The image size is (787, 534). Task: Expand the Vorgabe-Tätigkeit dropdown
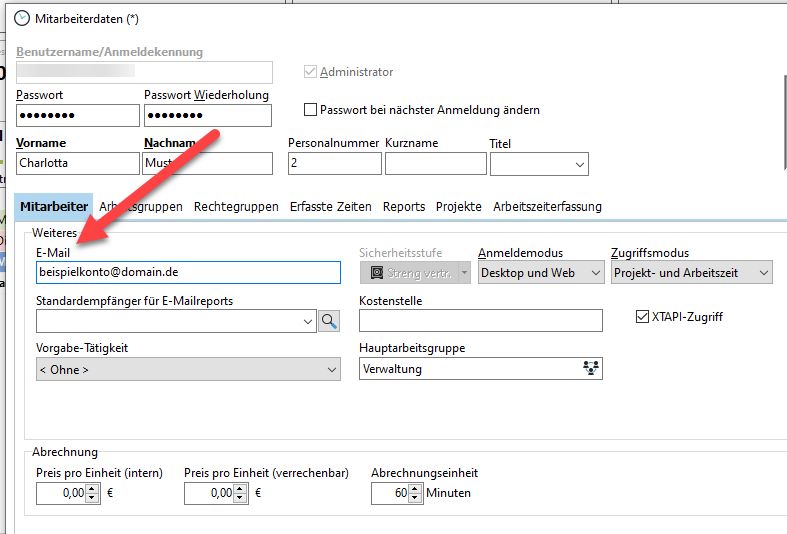coord(331,370)
